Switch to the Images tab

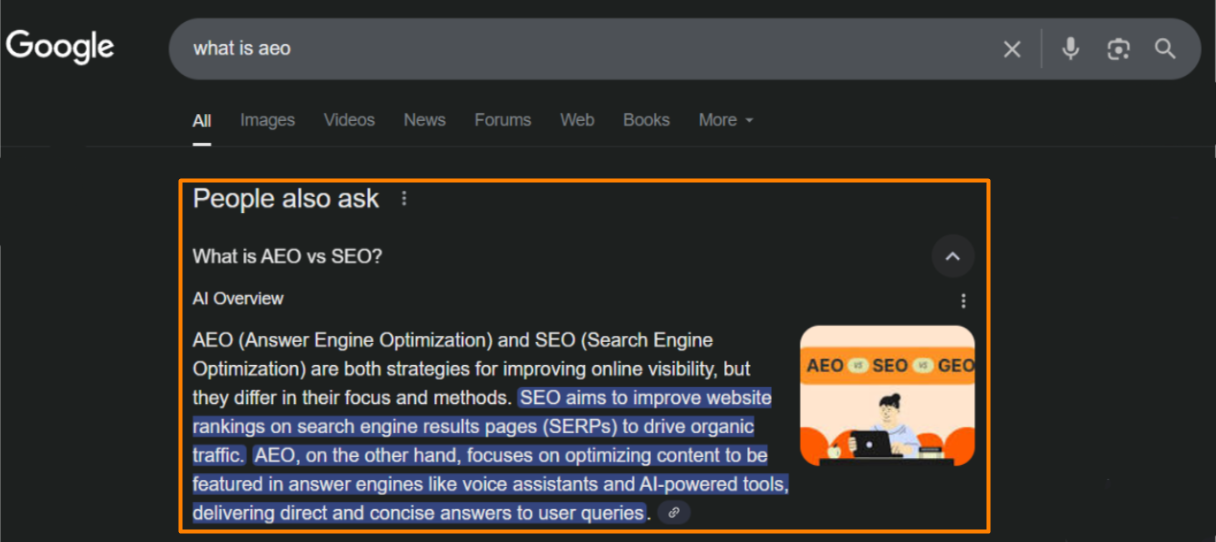click(267, 120)
